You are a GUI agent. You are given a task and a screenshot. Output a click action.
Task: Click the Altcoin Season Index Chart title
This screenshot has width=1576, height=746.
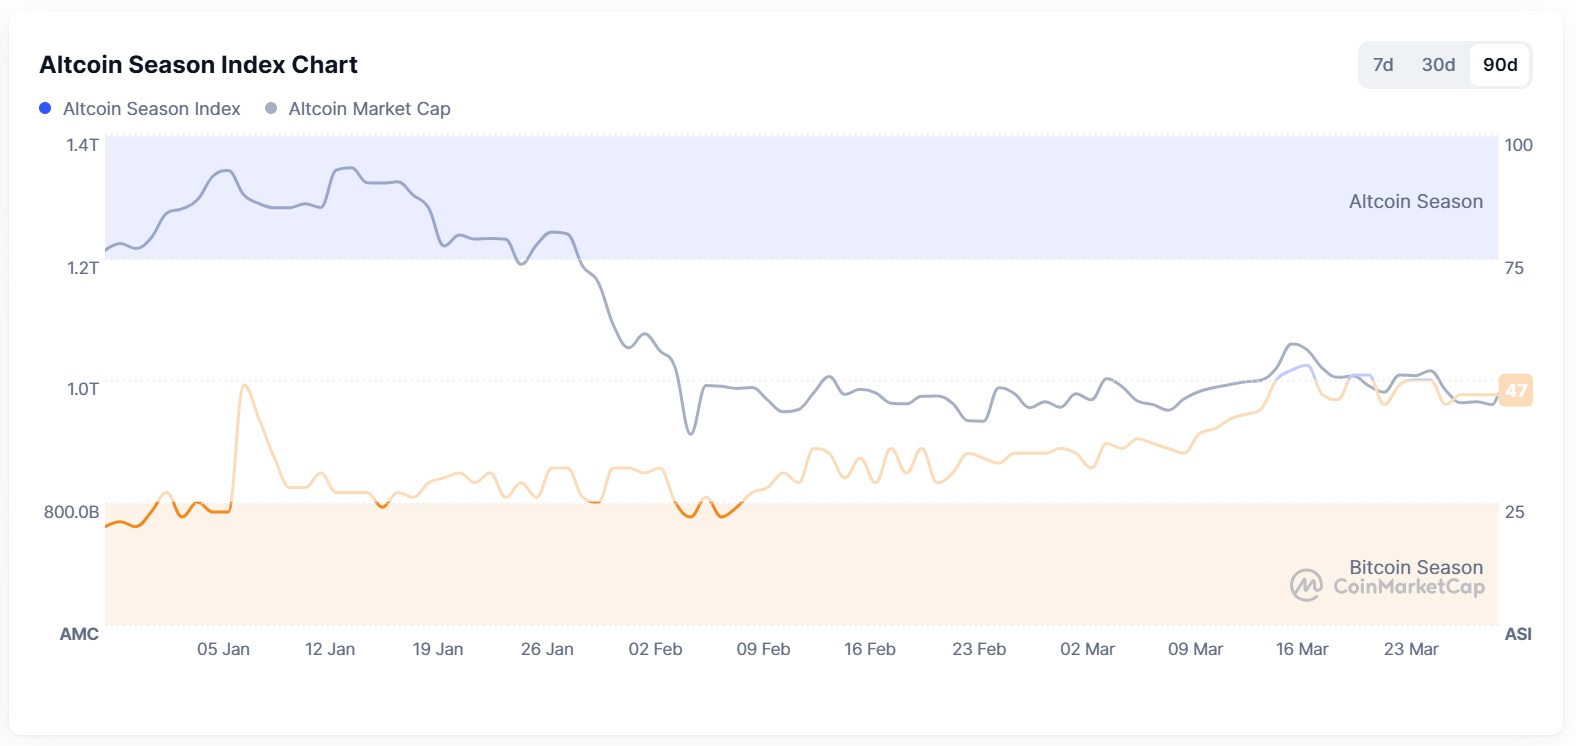click(198, 65)
